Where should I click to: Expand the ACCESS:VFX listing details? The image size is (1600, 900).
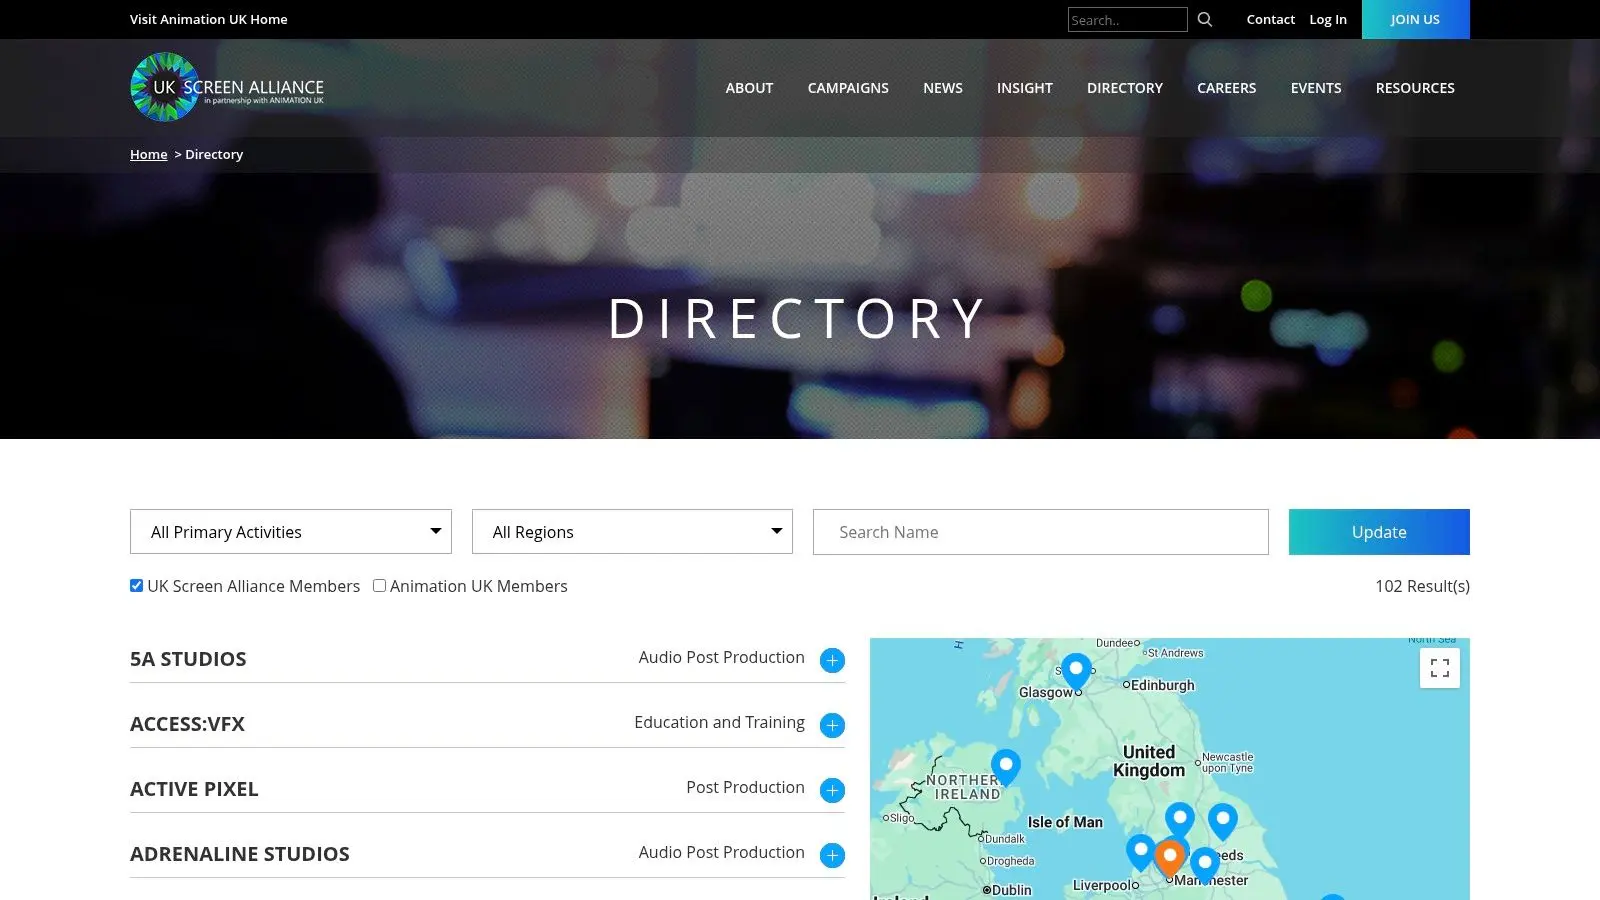click(832, 725)
